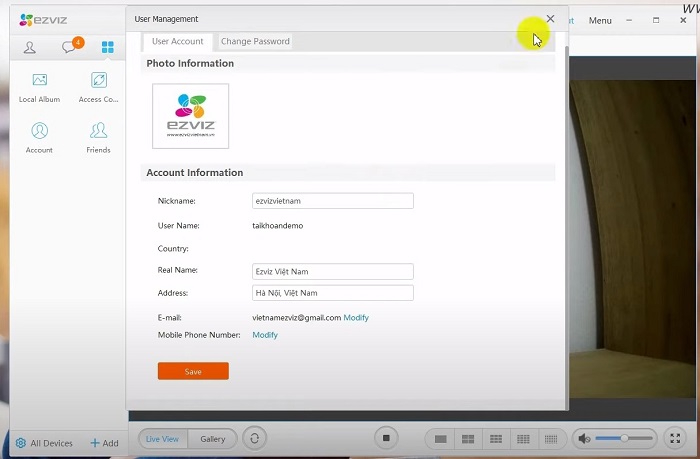The height and width of the screenshot is (459, 700).
Task: Open the user profile icon in sidebar
Action: pyautogui.click(x=29, y=47)
